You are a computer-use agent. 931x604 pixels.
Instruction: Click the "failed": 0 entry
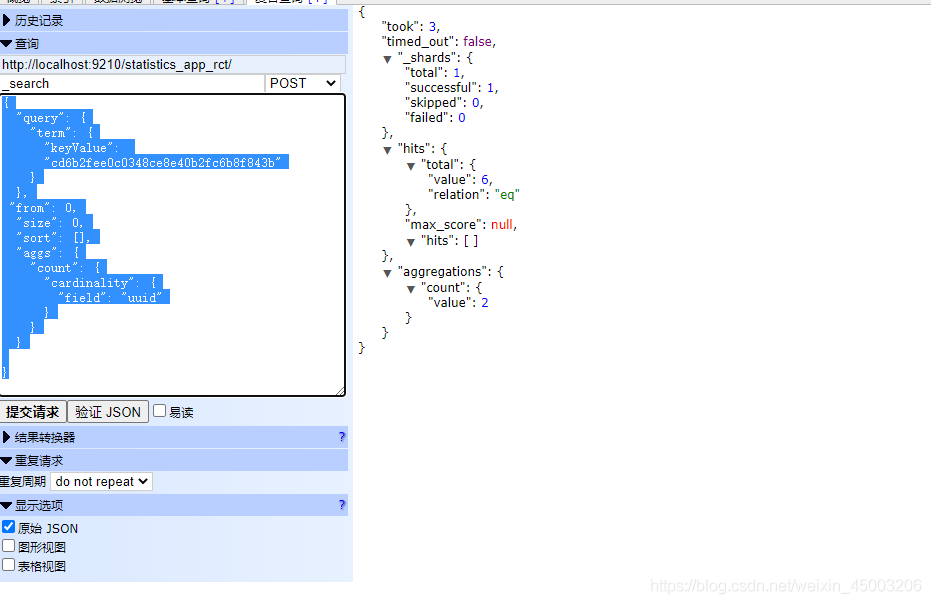436,118
